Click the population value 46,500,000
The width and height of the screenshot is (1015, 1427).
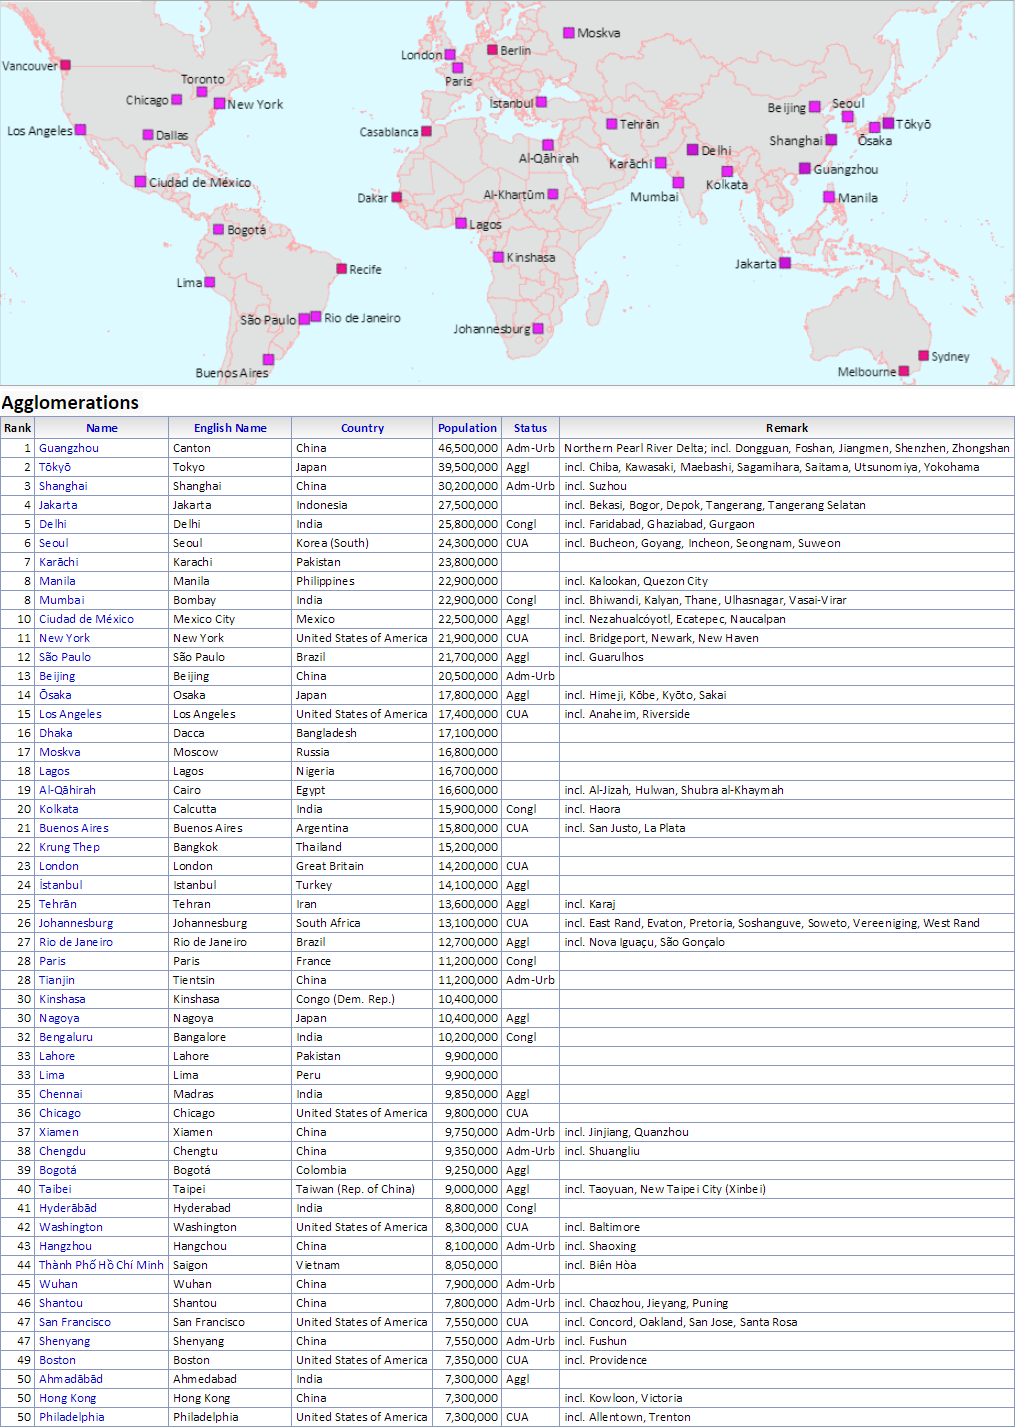pyautogui.click(x=467, y=448)
